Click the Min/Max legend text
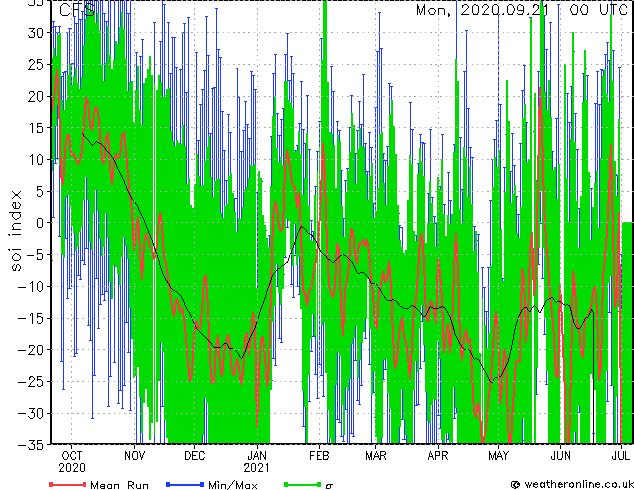Viewport: 634px width, 490px height. [x=233, y=485]
